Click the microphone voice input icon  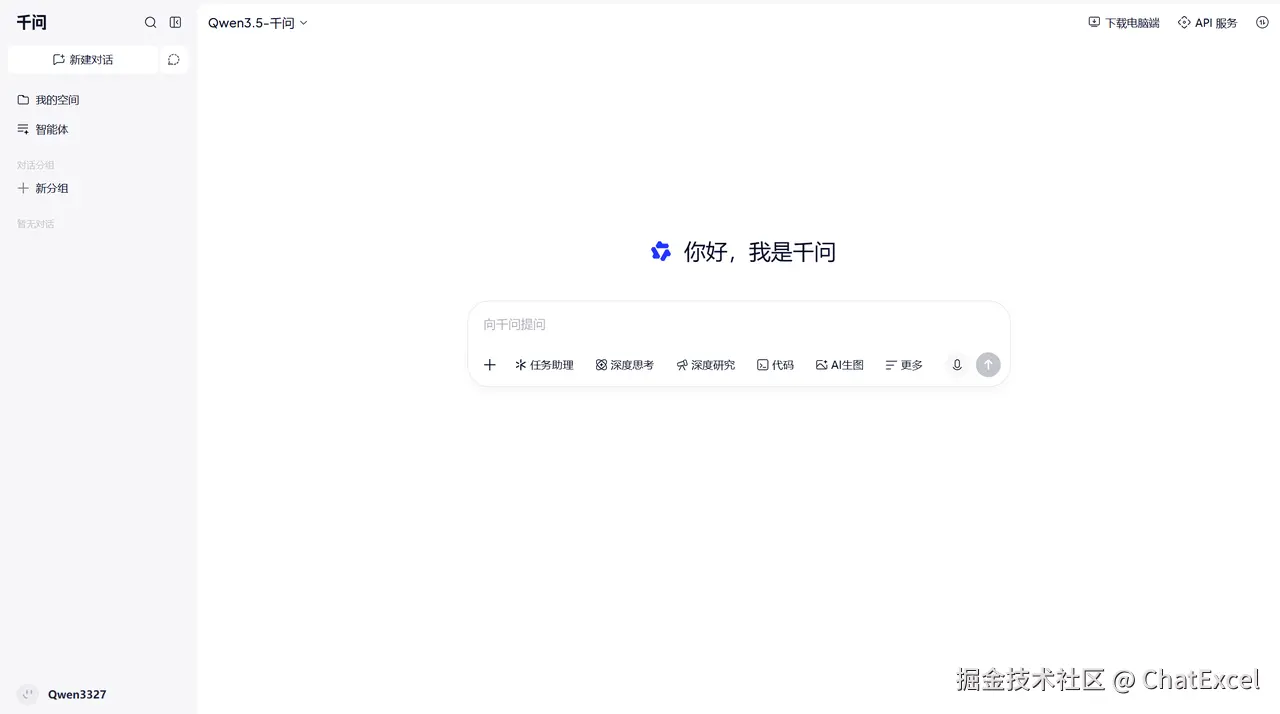click(x=957, y=365)
